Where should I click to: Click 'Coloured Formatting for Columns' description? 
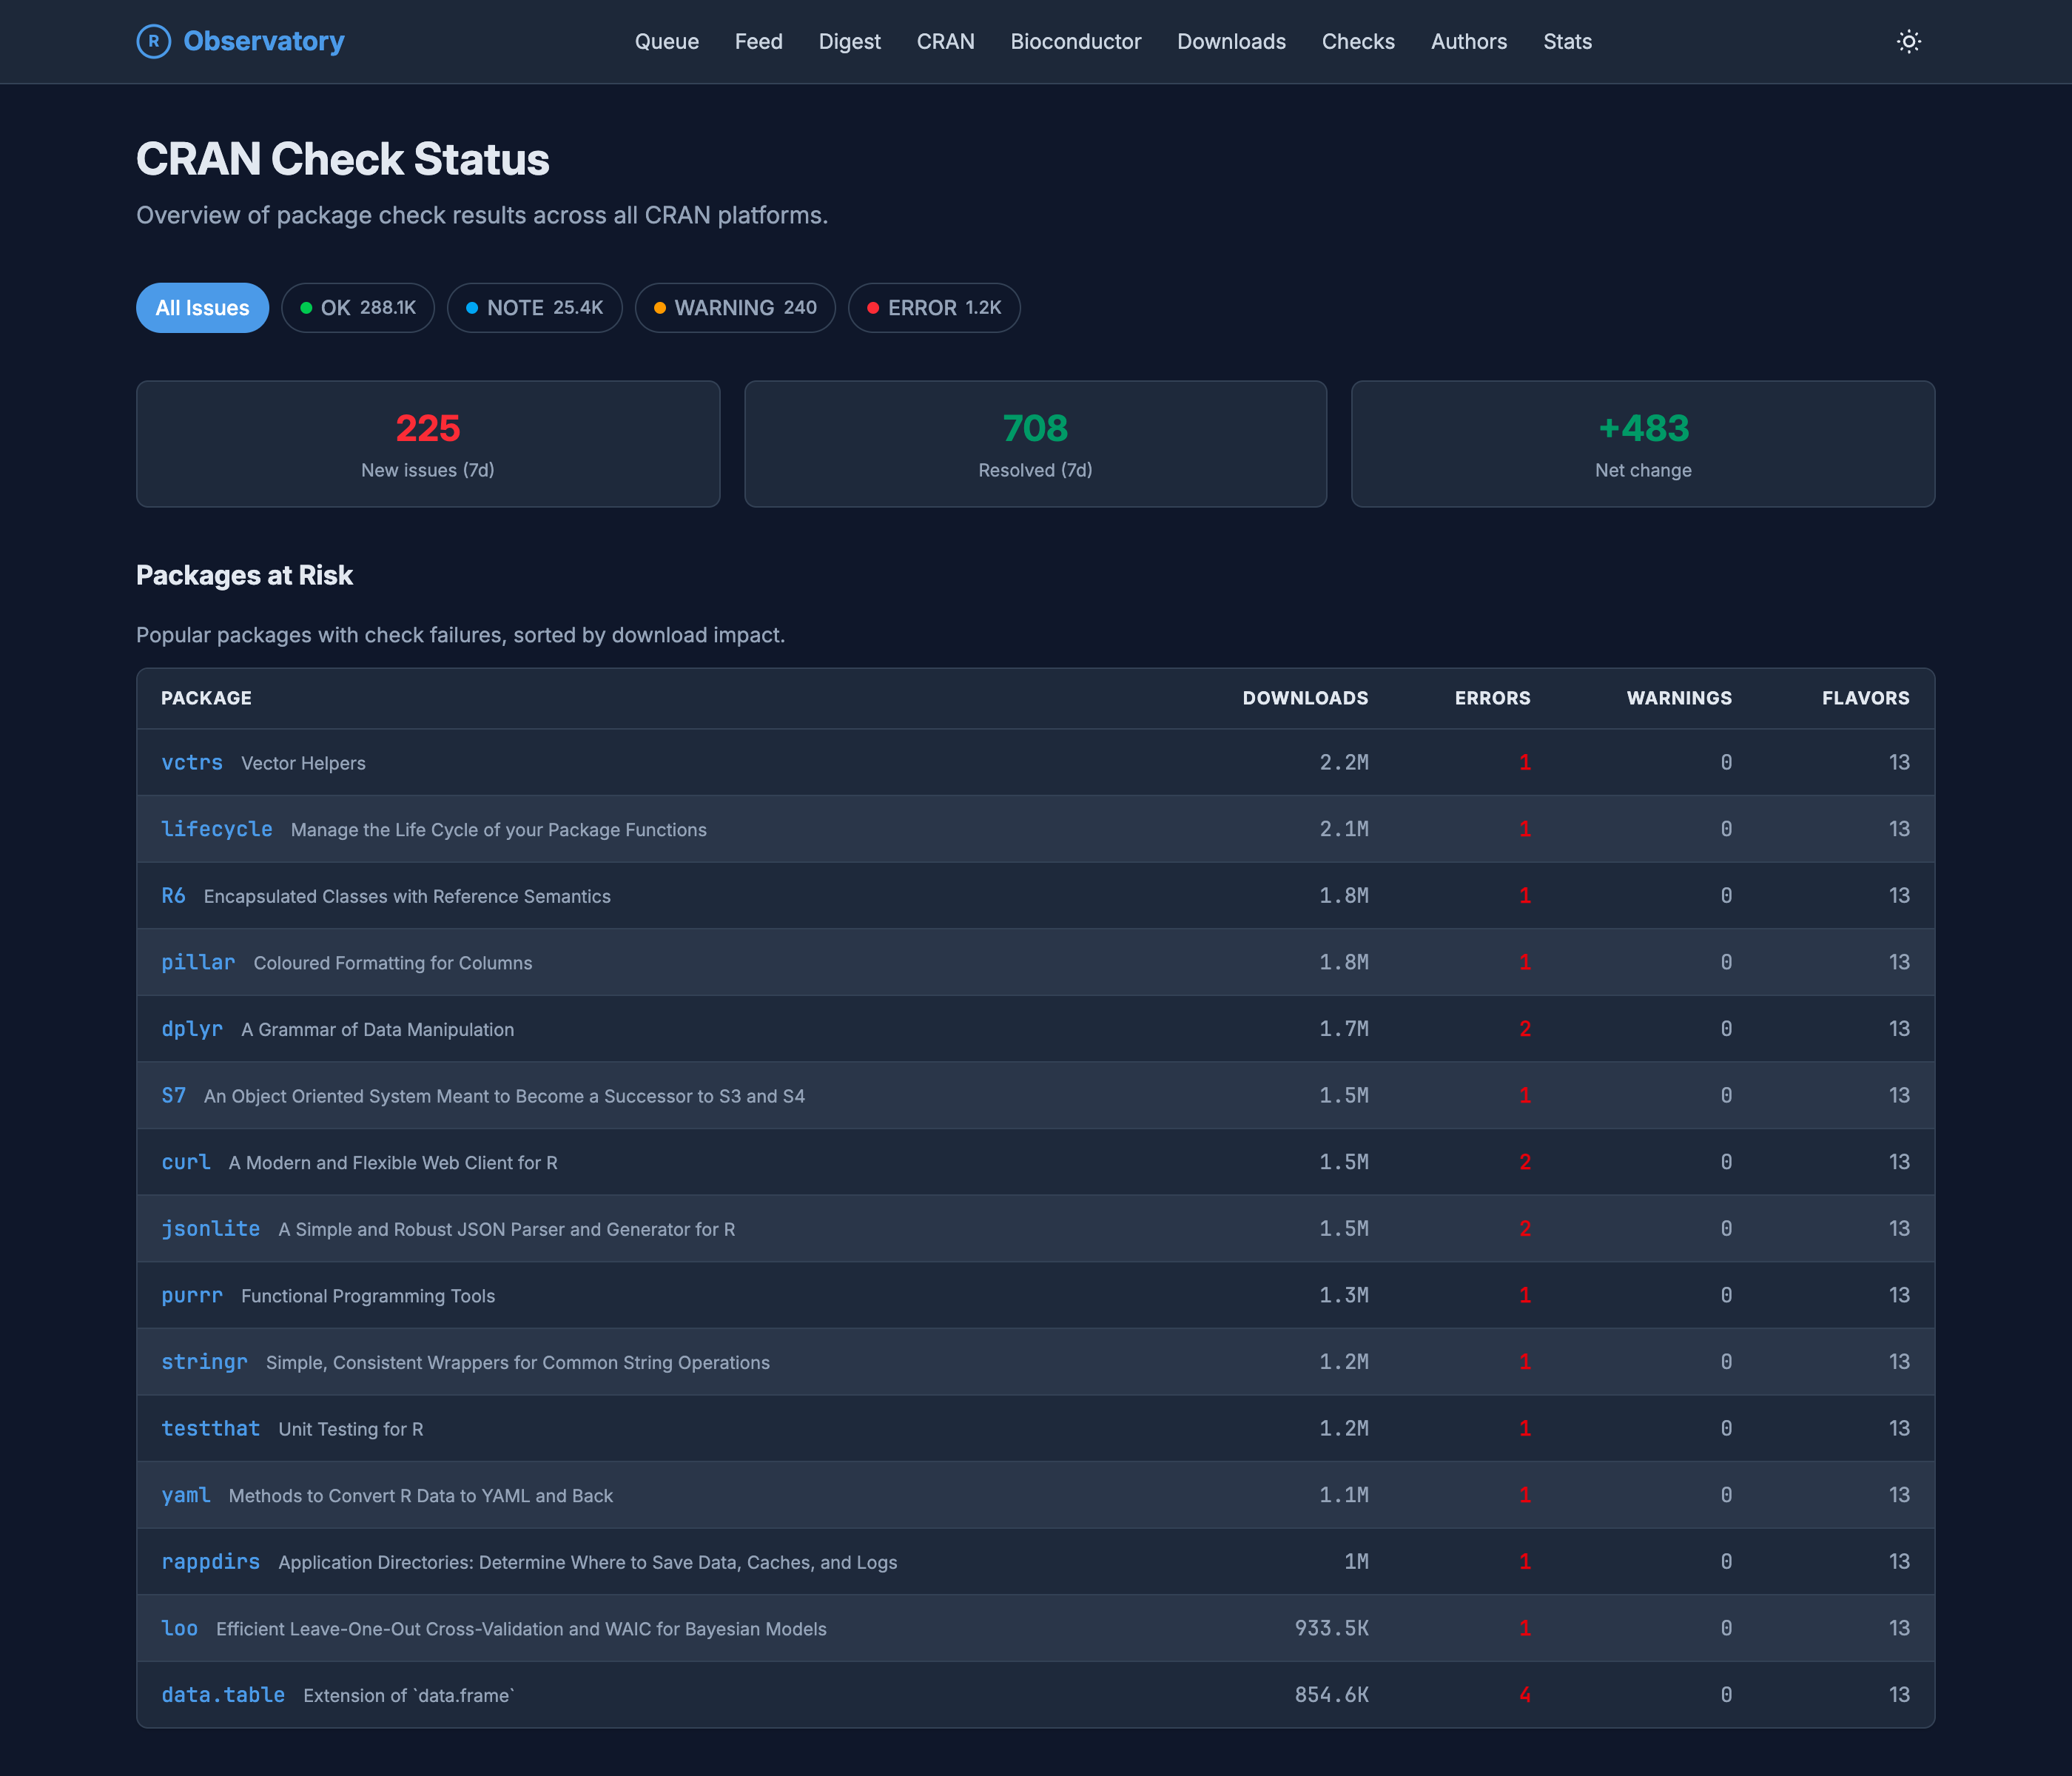[392, 963]
